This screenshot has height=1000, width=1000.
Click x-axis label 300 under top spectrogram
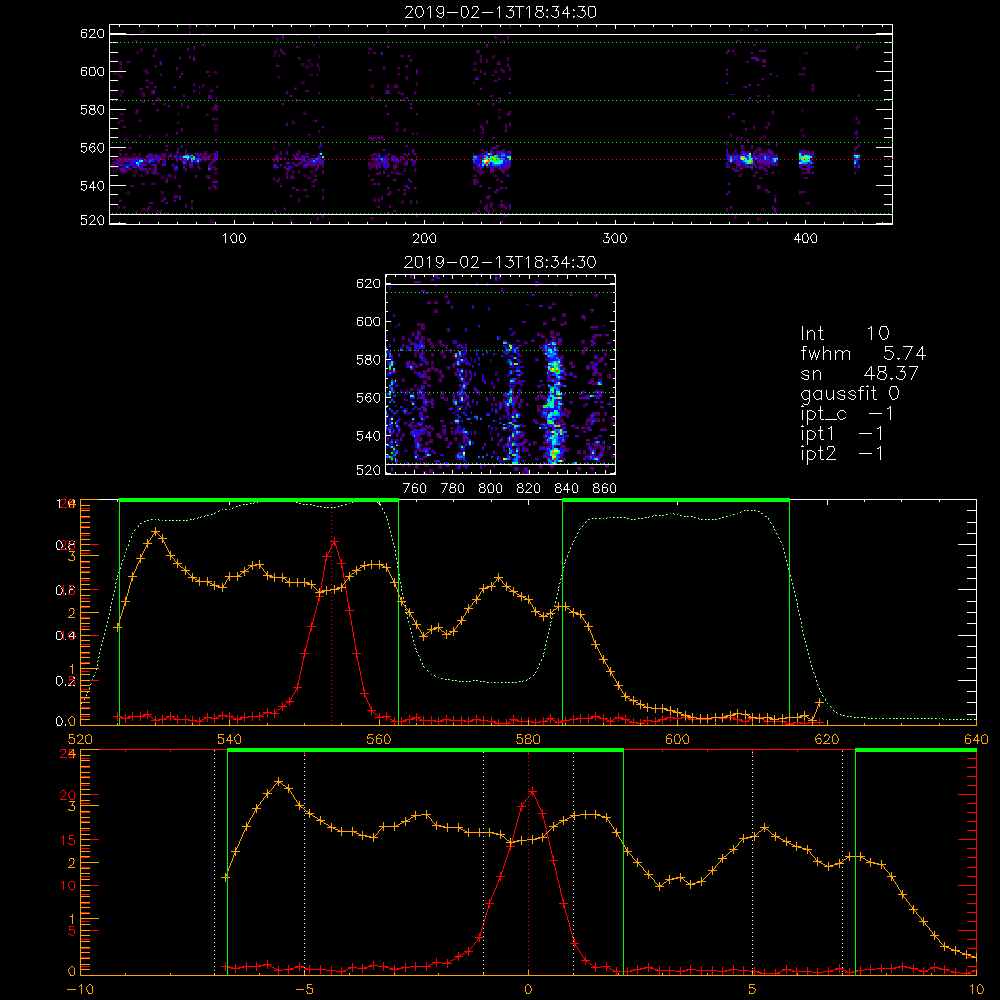(615, 238)
